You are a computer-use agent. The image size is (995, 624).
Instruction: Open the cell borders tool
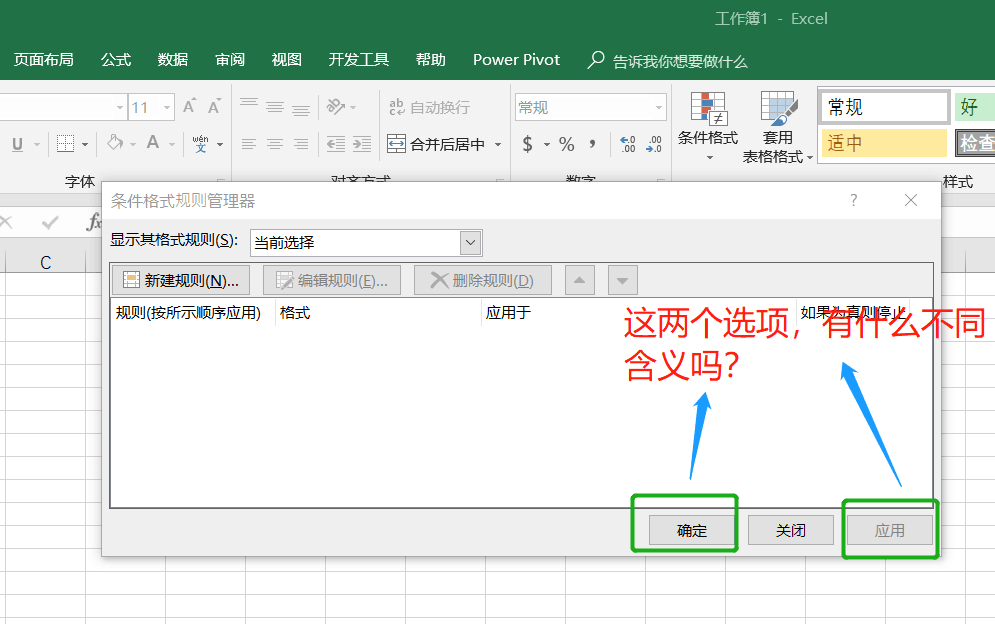(65, 143)
